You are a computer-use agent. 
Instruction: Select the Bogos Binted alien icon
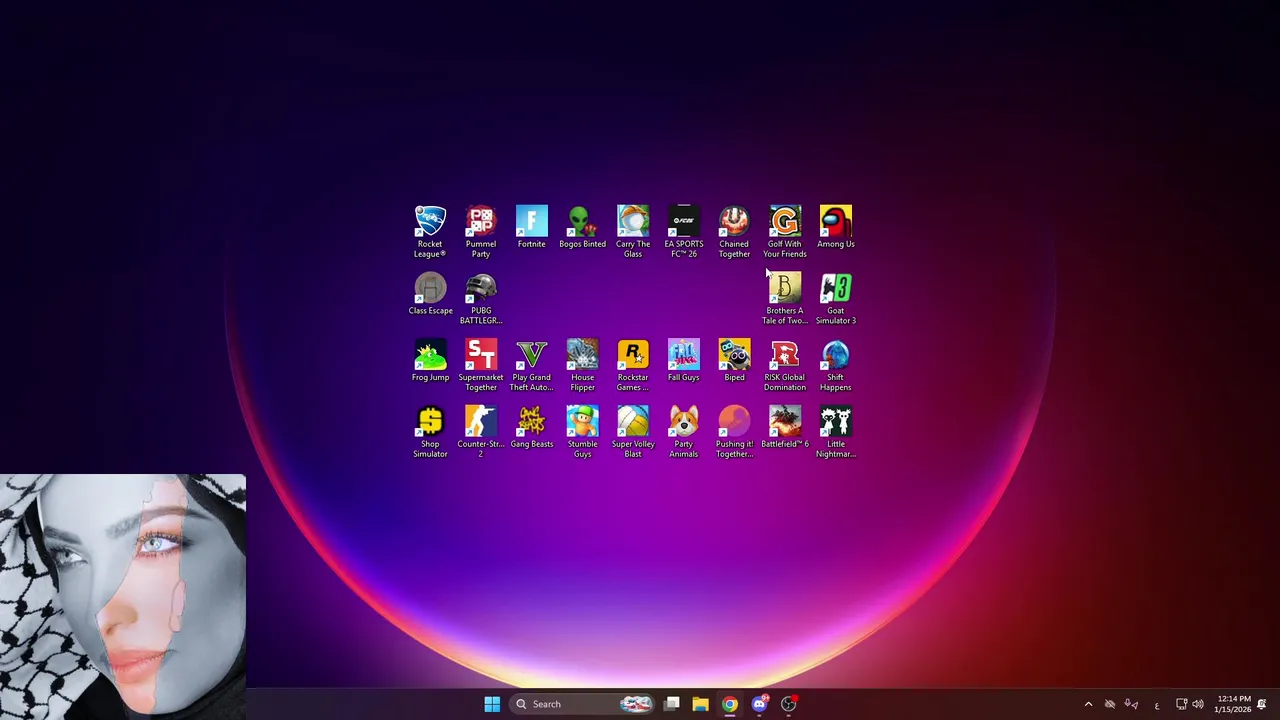click(582, 228)
